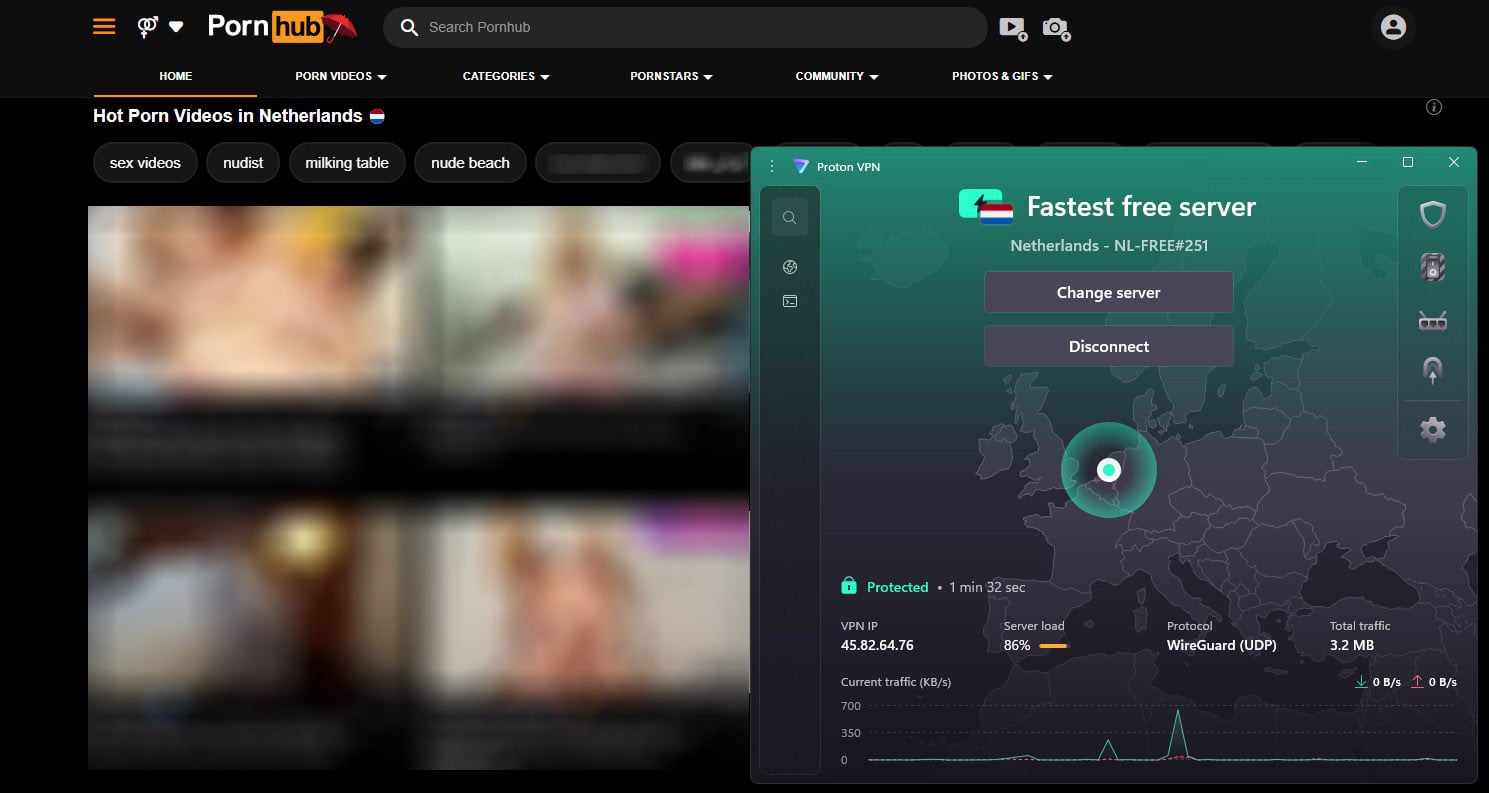Select the Proton VPN logo in title bar

click(800, 166)
